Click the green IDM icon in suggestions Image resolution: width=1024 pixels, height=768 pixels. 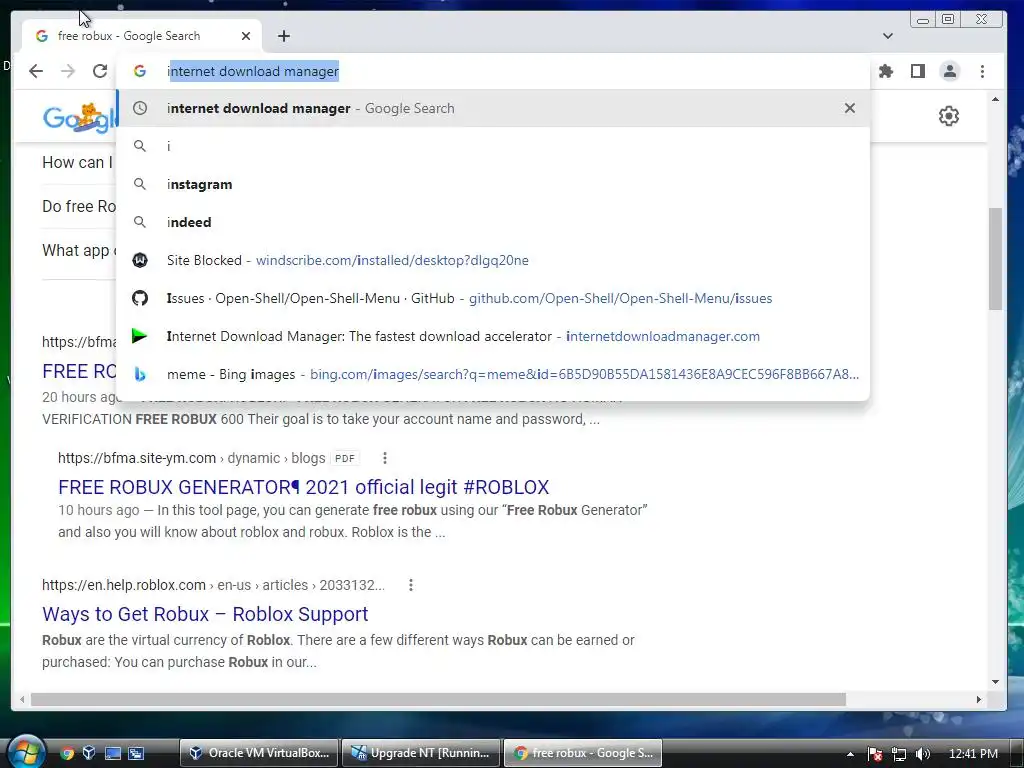(139, 336)
